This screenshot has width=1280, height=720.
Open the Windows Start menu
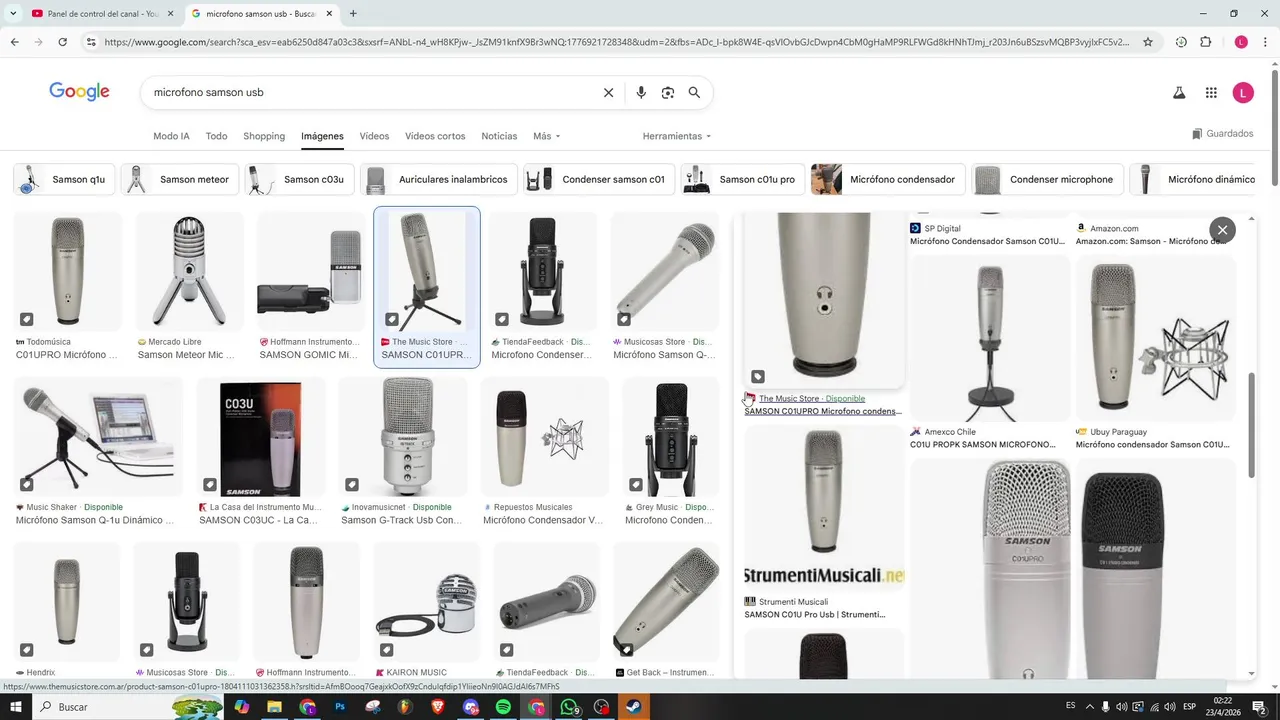(x=16, y=707)
